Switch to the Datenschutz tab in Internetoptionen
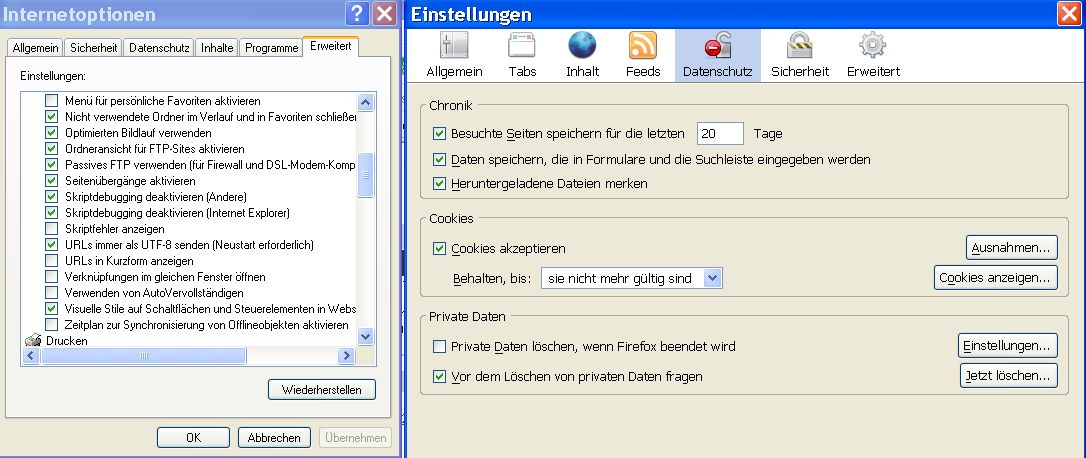This screenshot has width=1086, height=458. click(x=159, y=48)
